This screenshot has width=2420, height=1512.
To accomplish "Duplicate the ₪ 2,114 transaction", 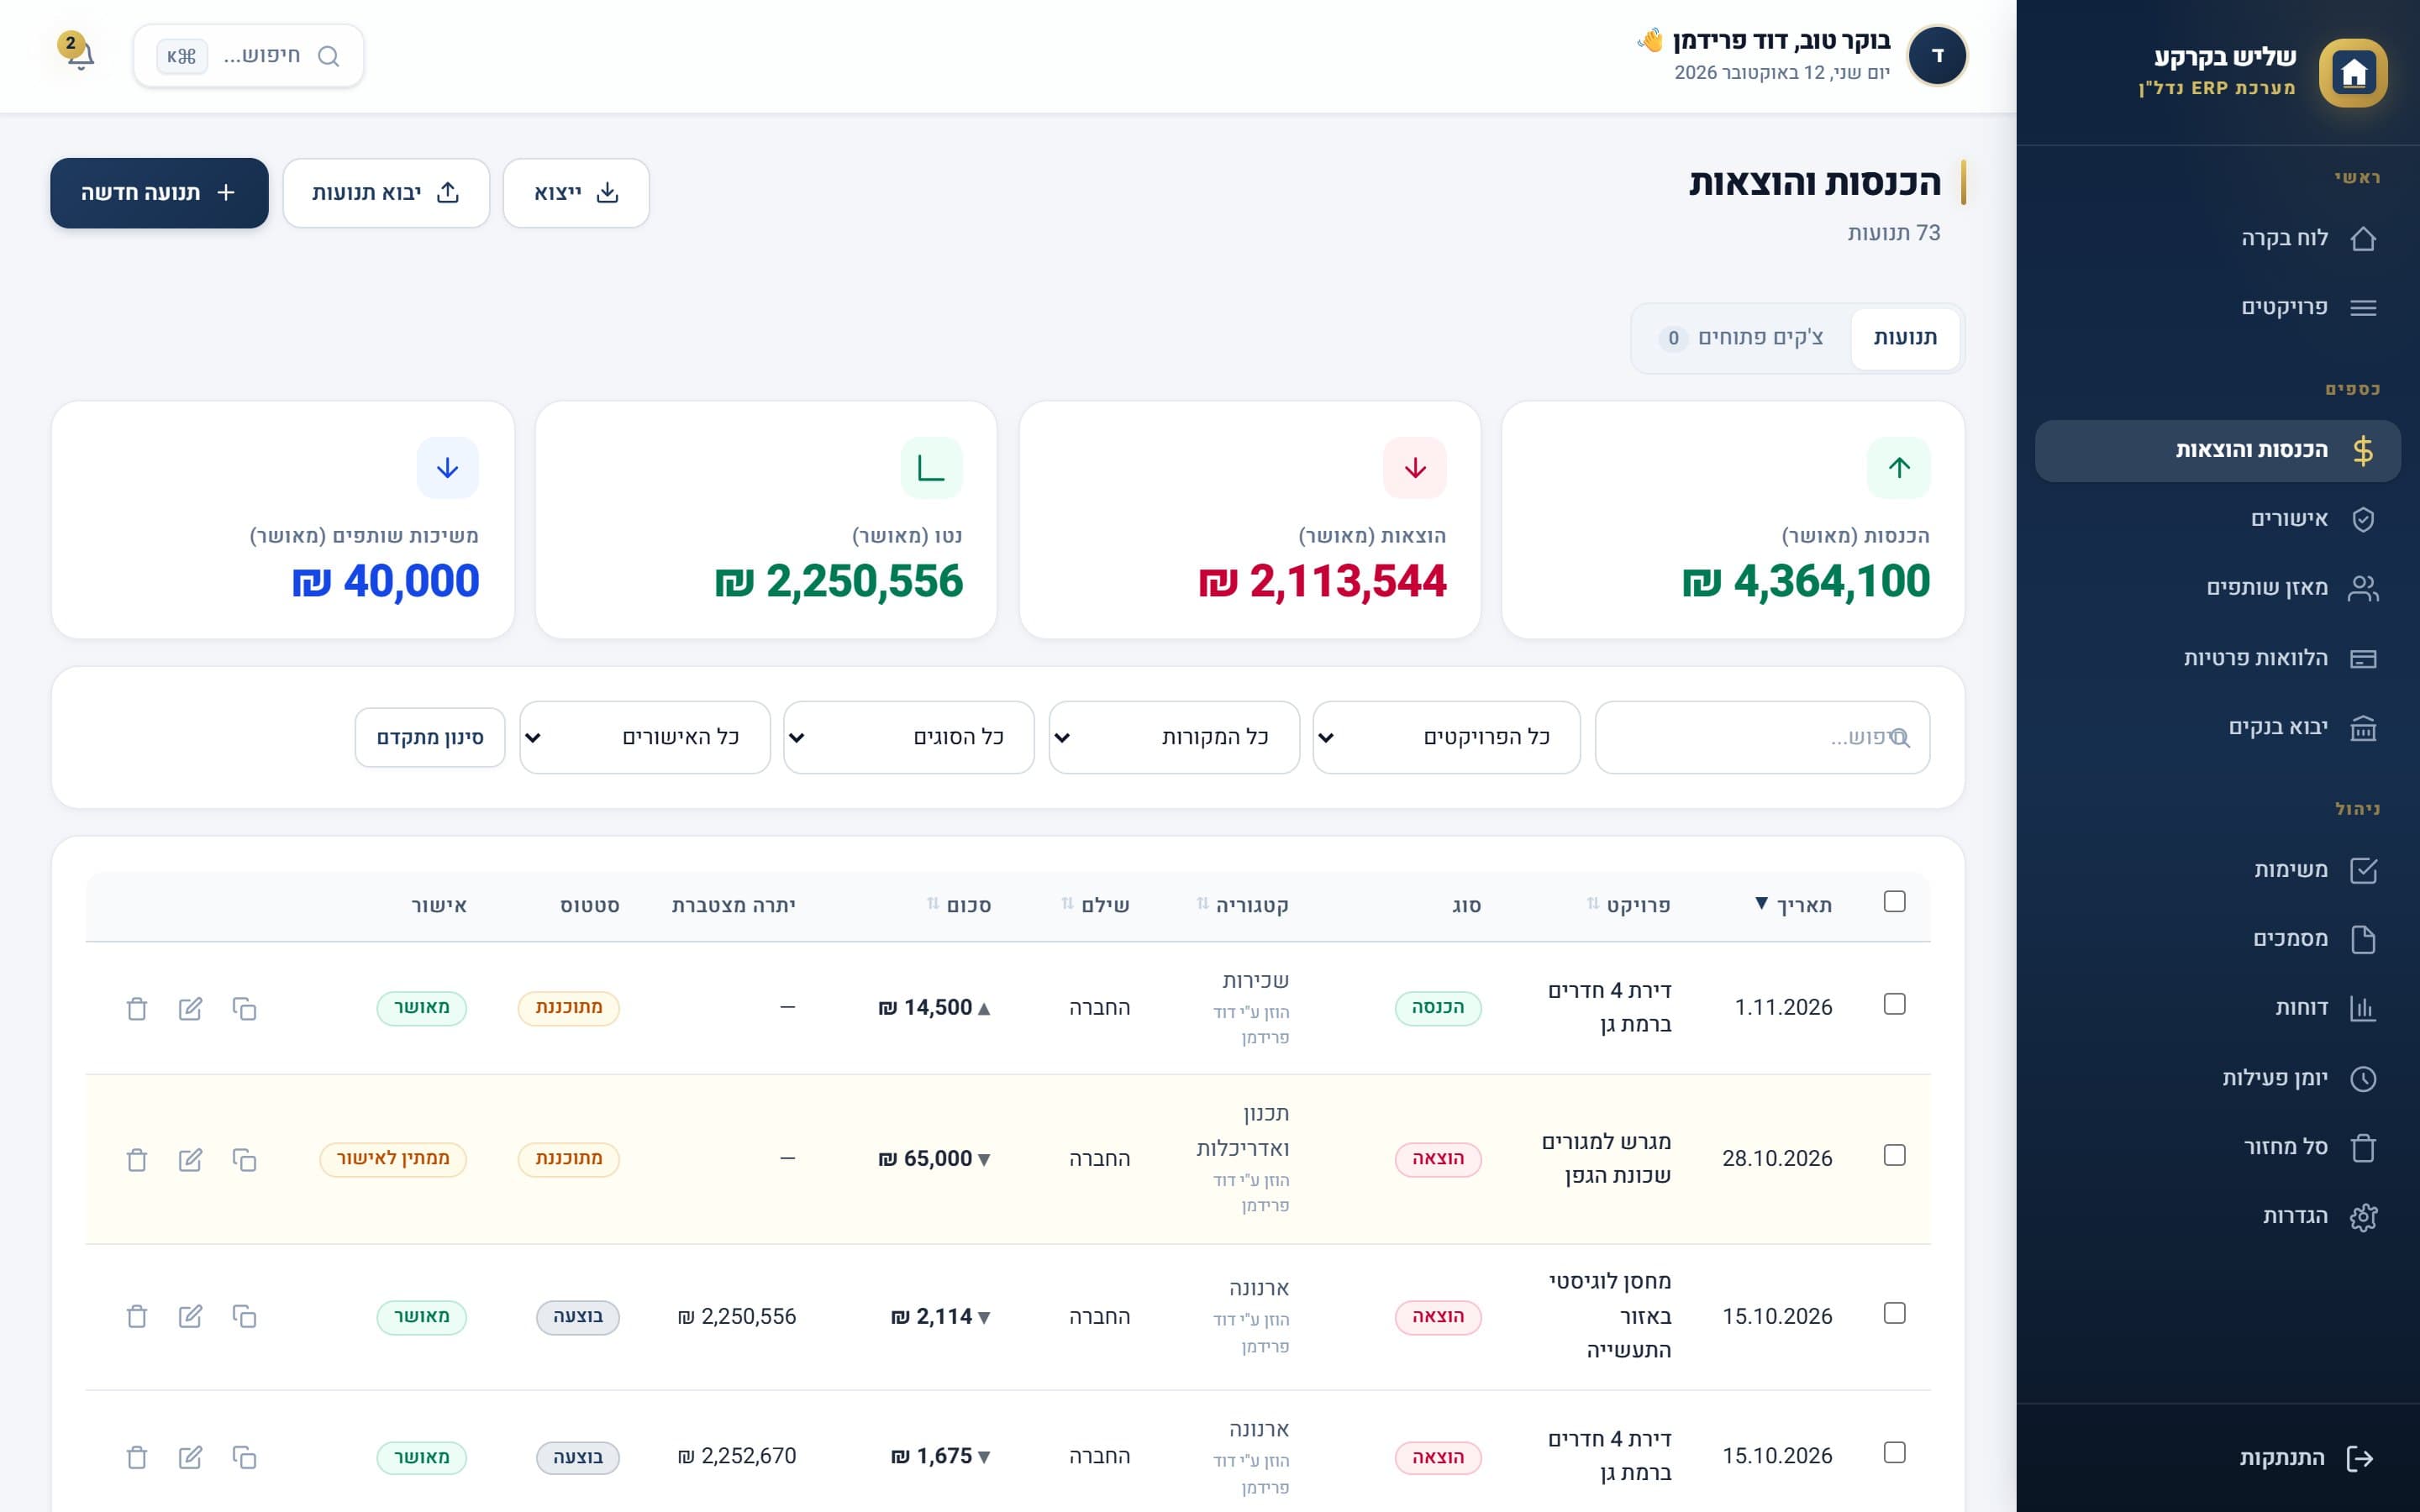I will point(244,1316).
